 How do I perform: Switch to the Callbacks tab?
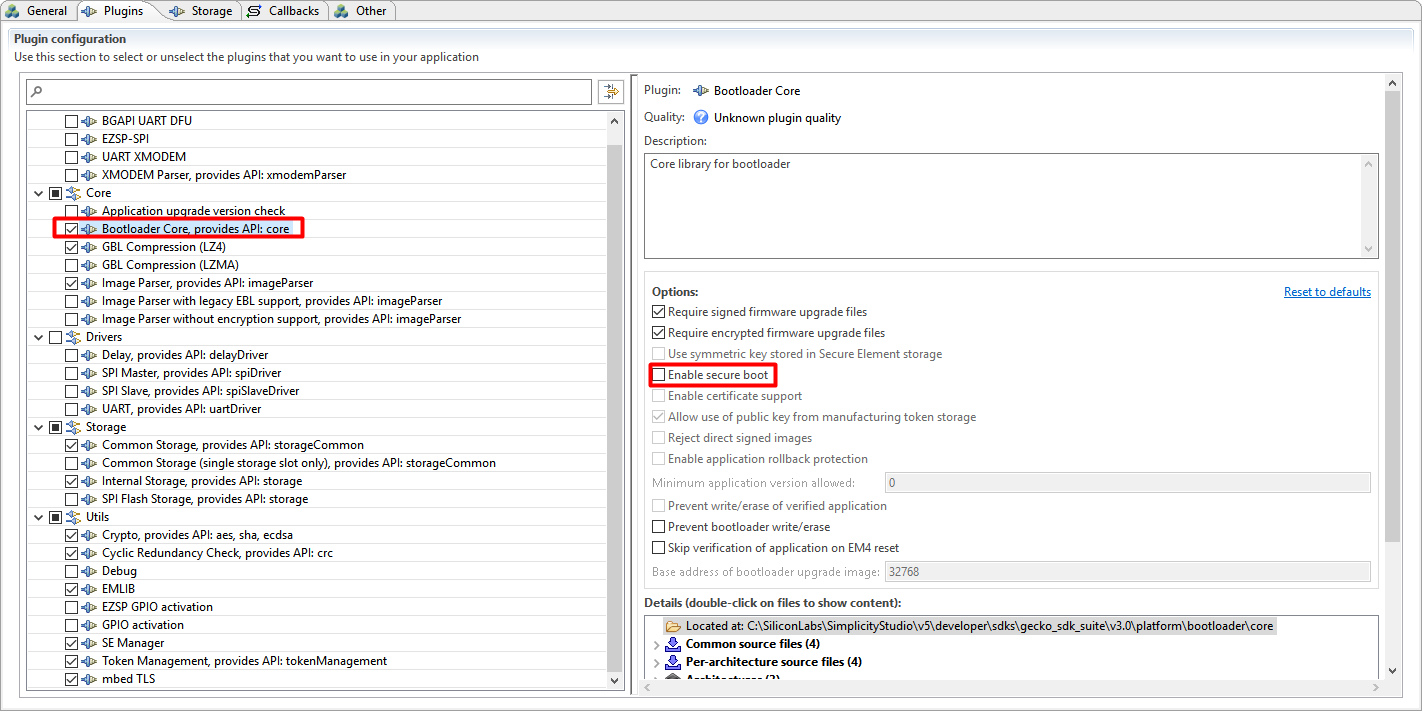pos(284,11)
